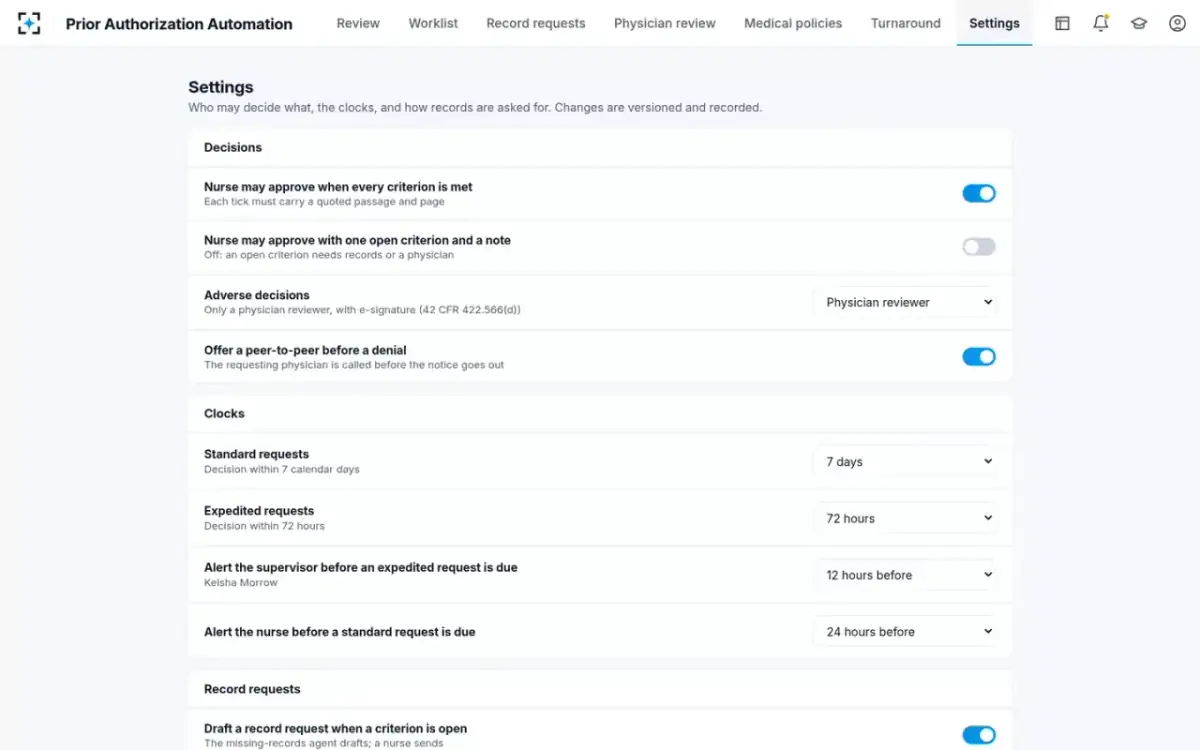Open the nurse alert 24 hours before dropdown
This screenshot has width=1200, height=750.
point(905,632)
